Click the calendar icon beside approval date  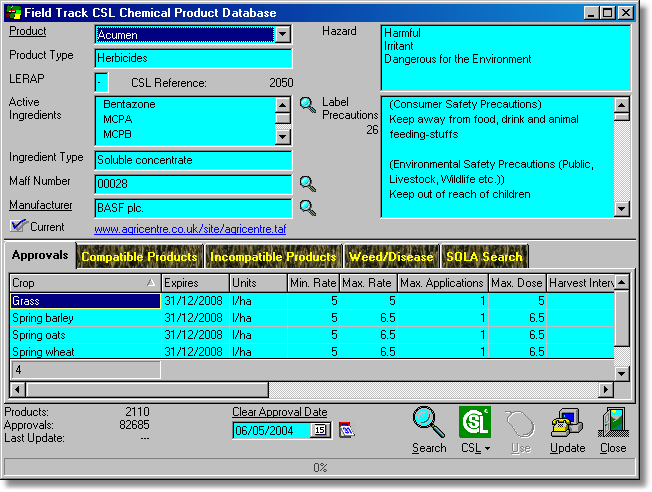346,430
